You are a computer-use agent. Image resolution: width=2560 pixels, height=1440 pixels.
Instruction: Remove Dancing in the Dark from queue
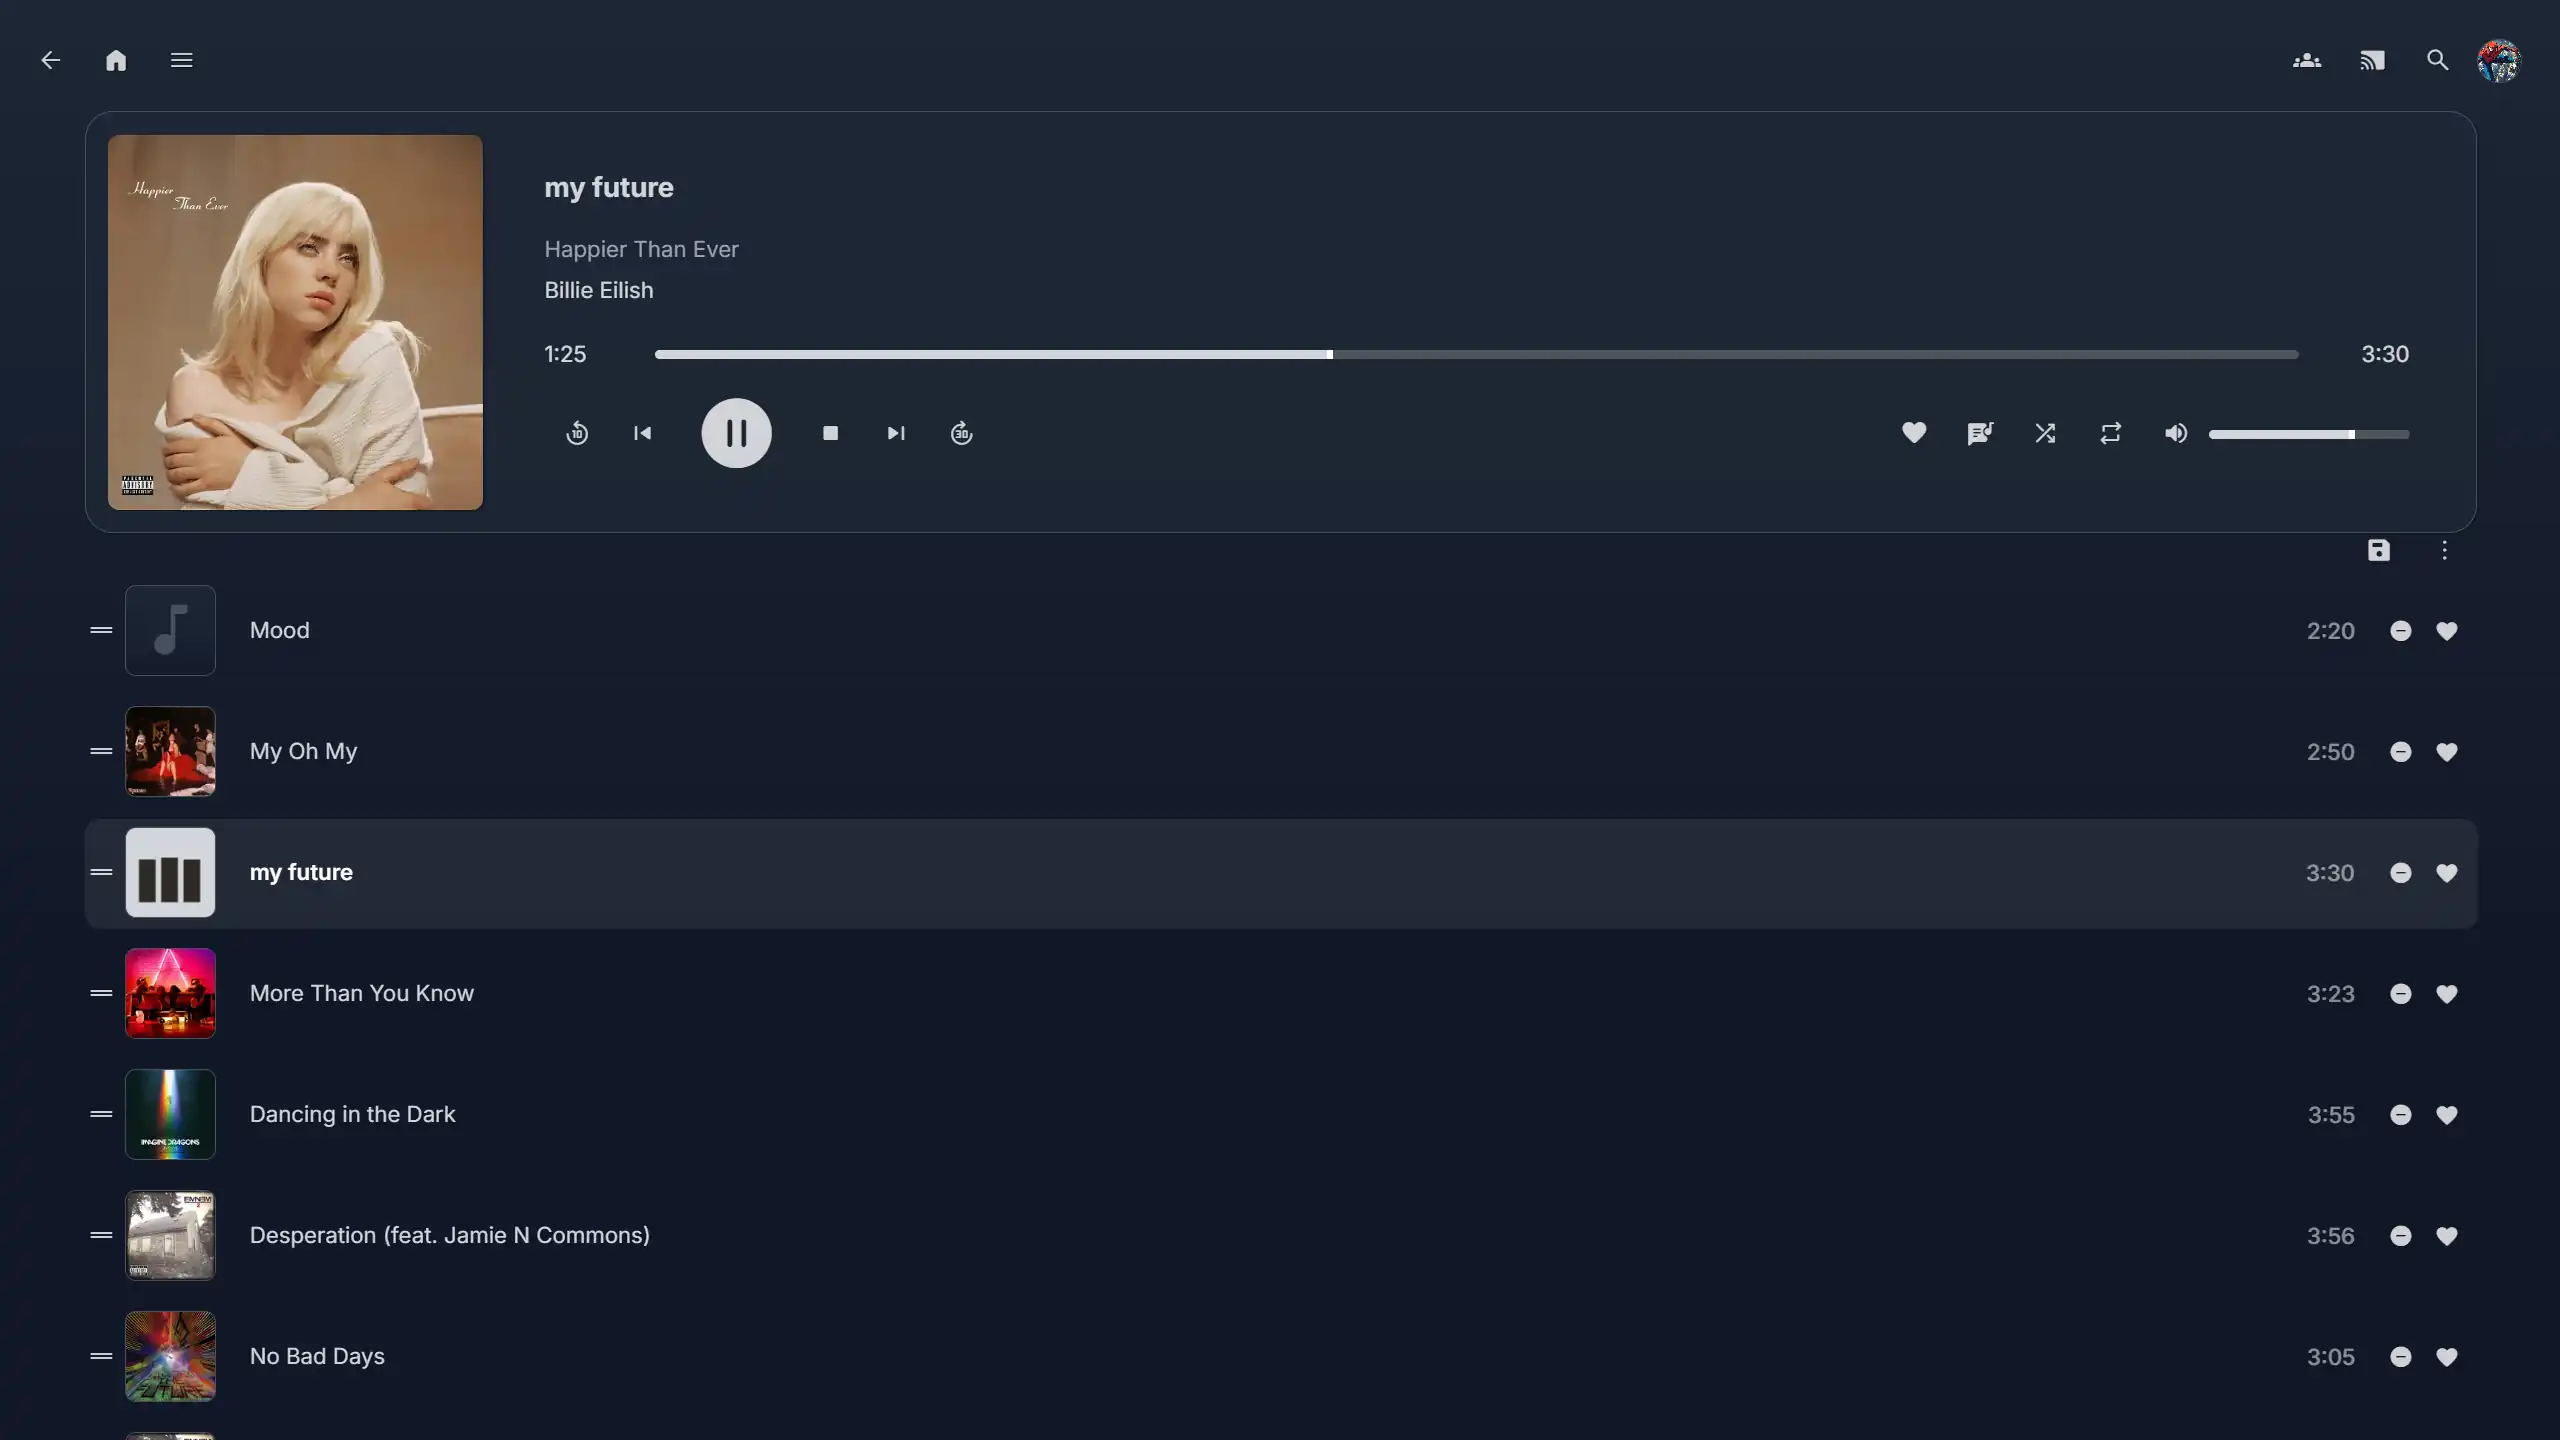click(2400, 1115)
